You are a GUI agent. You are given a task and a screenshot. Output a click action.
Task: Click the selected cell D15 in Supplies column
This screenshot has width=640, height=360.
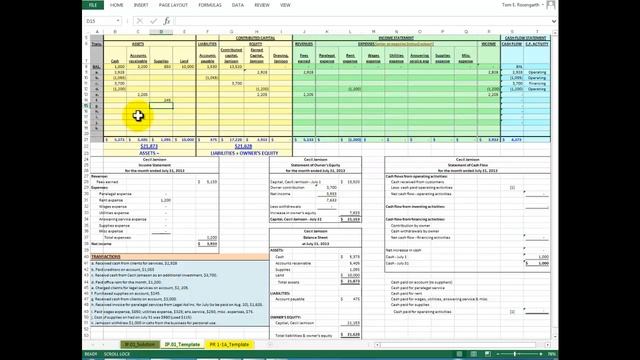[x=161, y=106]
